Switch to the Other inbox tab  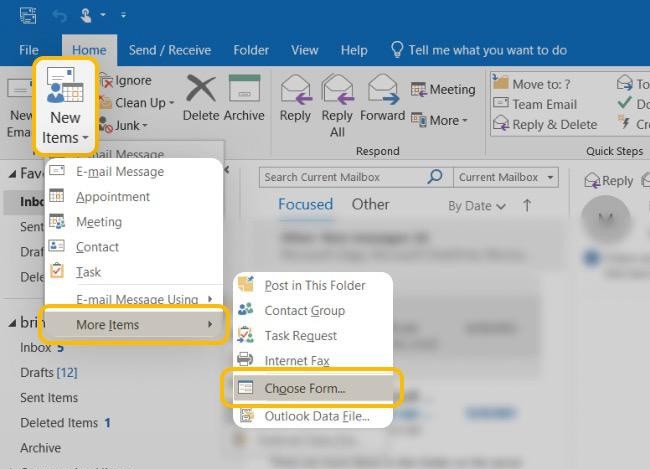coord(370,204)
